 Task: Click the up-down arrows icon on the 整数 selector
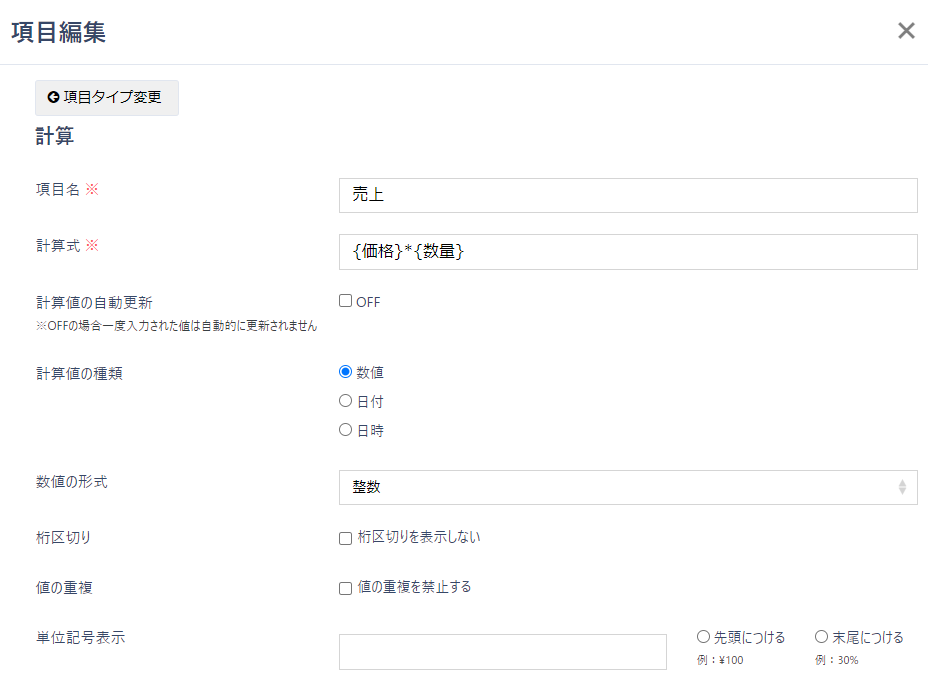(905, 487)
